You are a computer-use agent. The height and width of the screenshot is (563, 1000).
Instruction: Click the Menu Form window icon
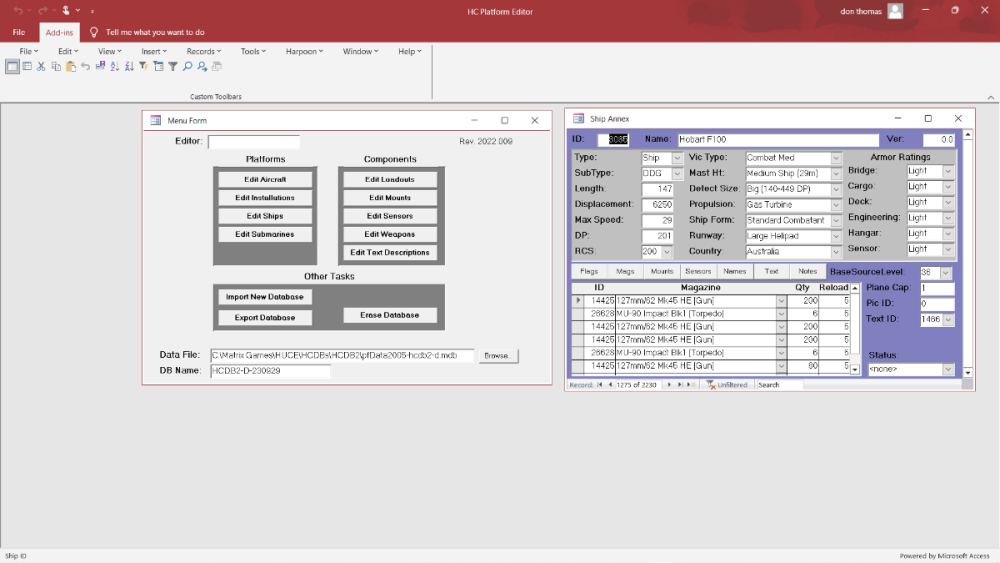click(x=156, y=120)
